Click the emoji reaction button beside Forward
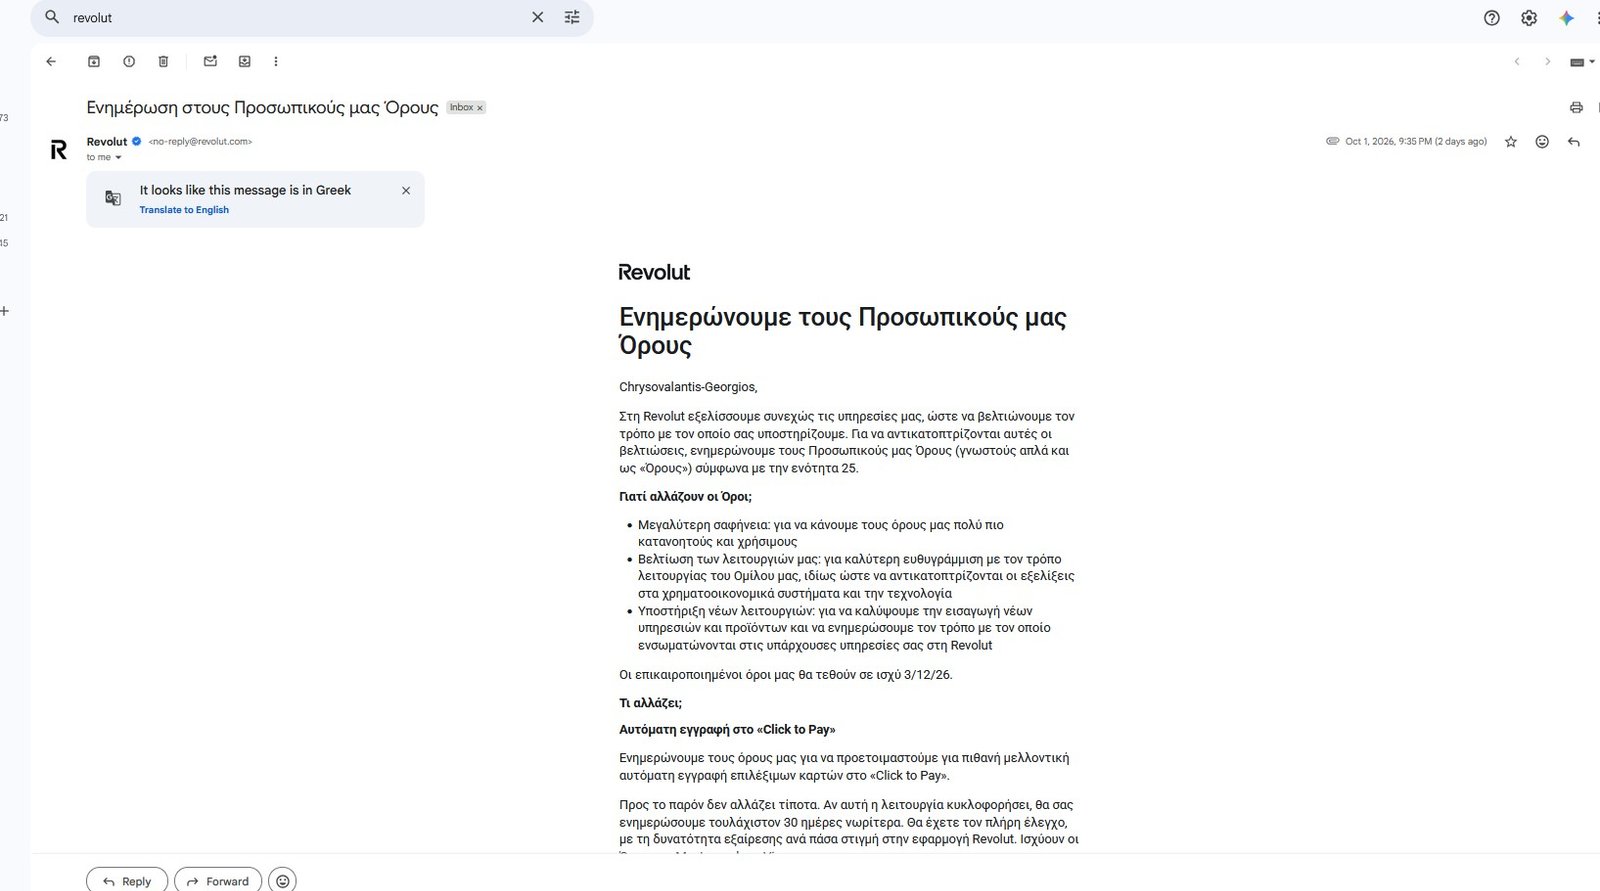 tap(283, 881)
